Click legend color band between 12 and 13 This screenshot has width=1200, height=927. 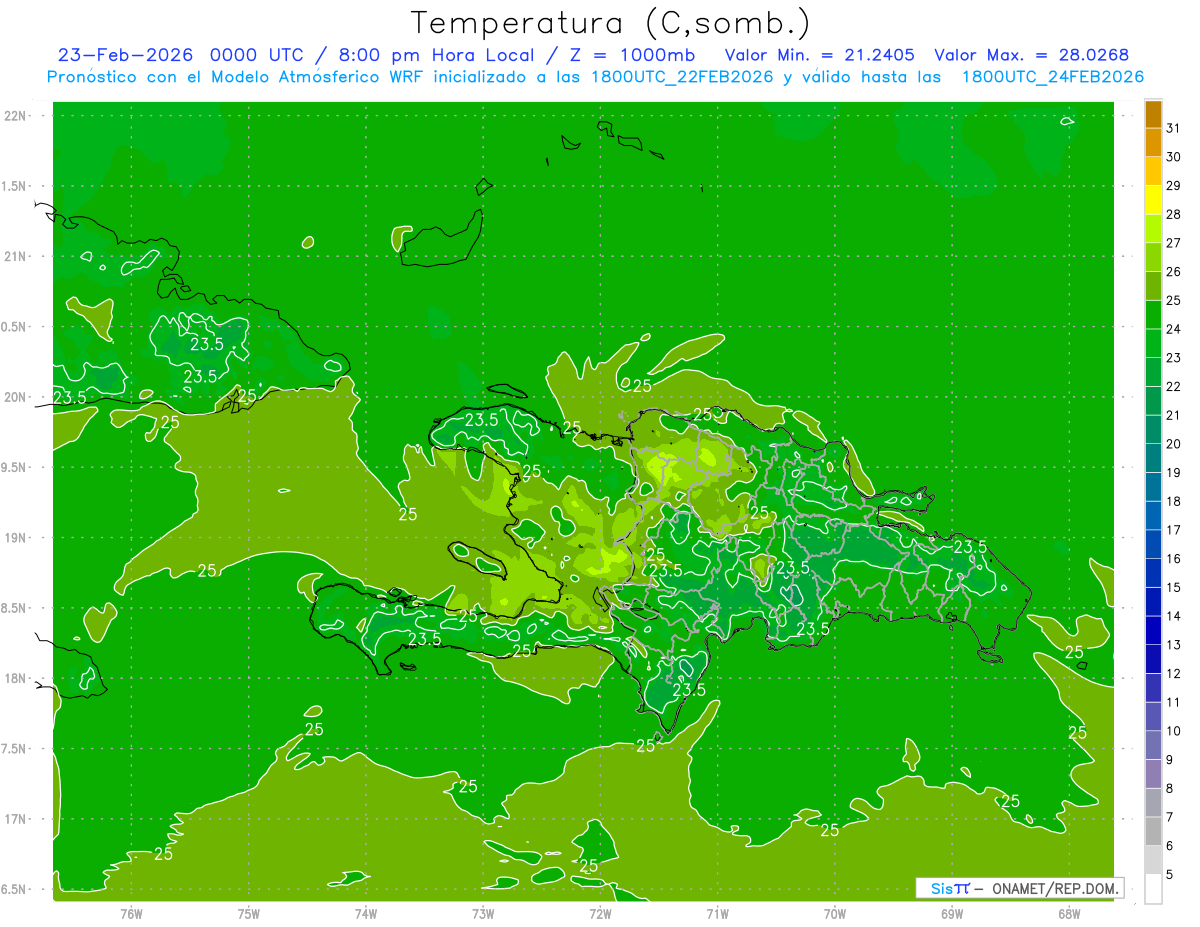tap(1153, 659)
